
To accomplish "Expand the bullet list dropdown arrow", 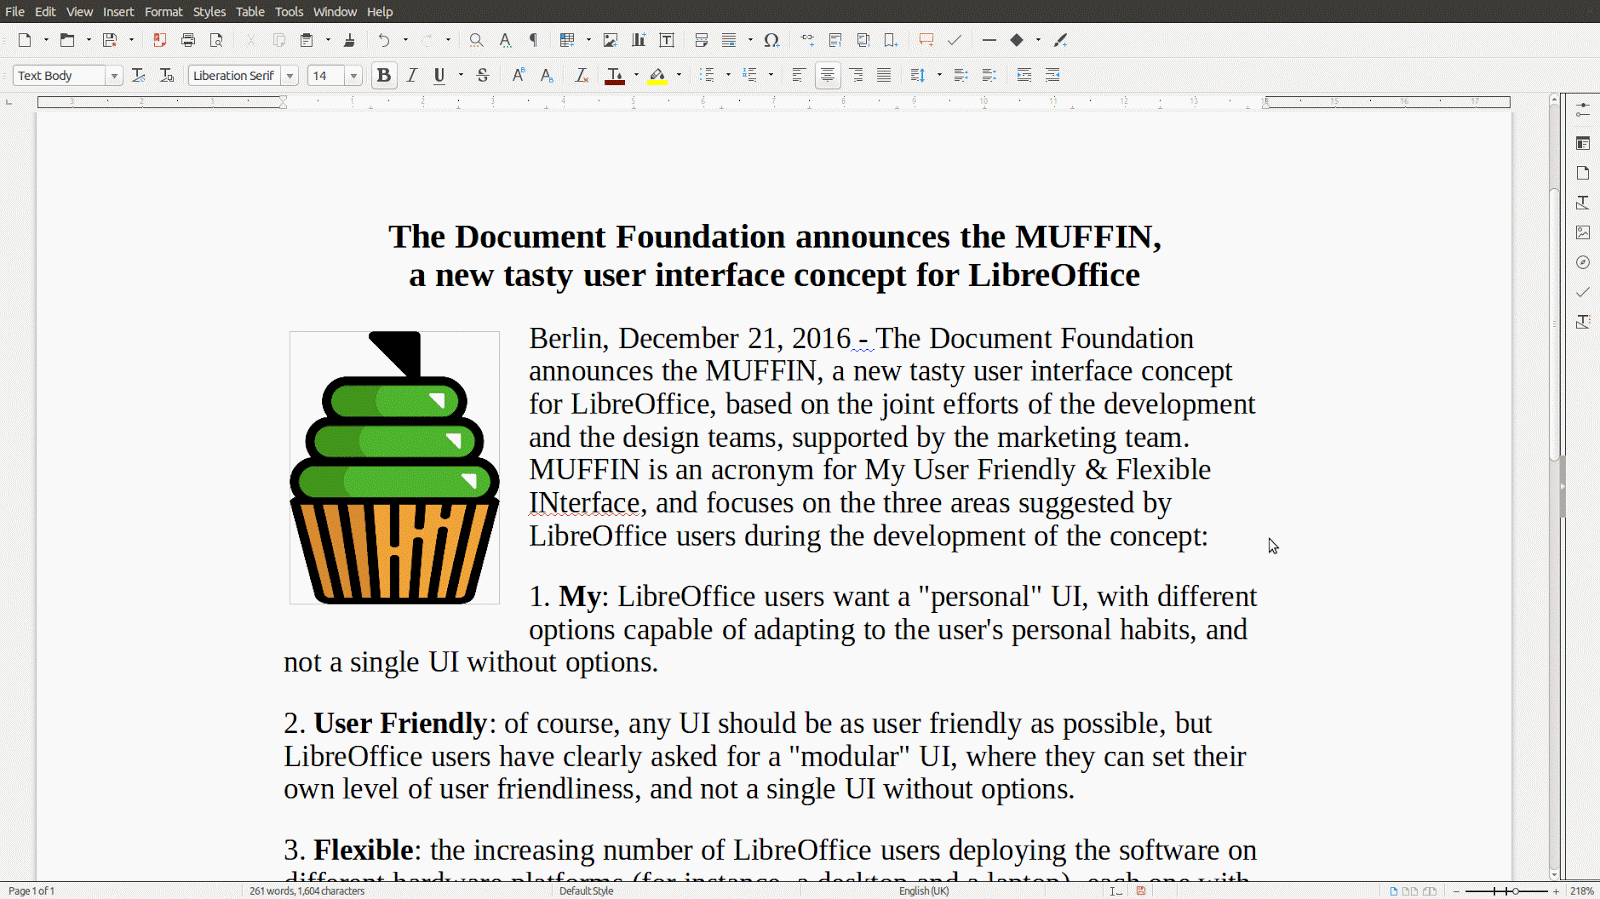I will [728, 75].
